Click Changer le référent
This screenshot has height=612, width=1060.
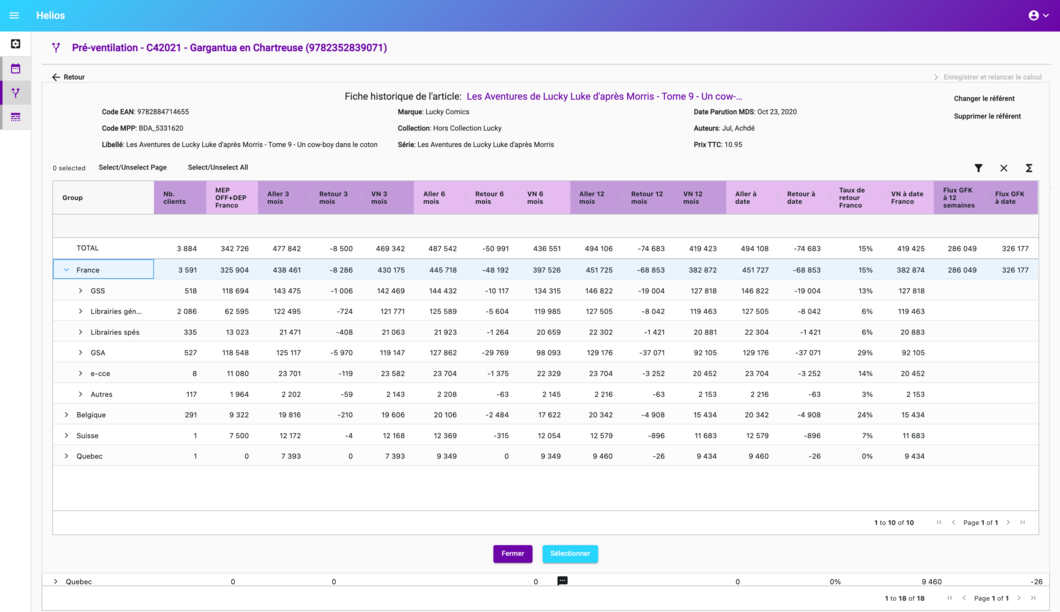tap(984, 99)
